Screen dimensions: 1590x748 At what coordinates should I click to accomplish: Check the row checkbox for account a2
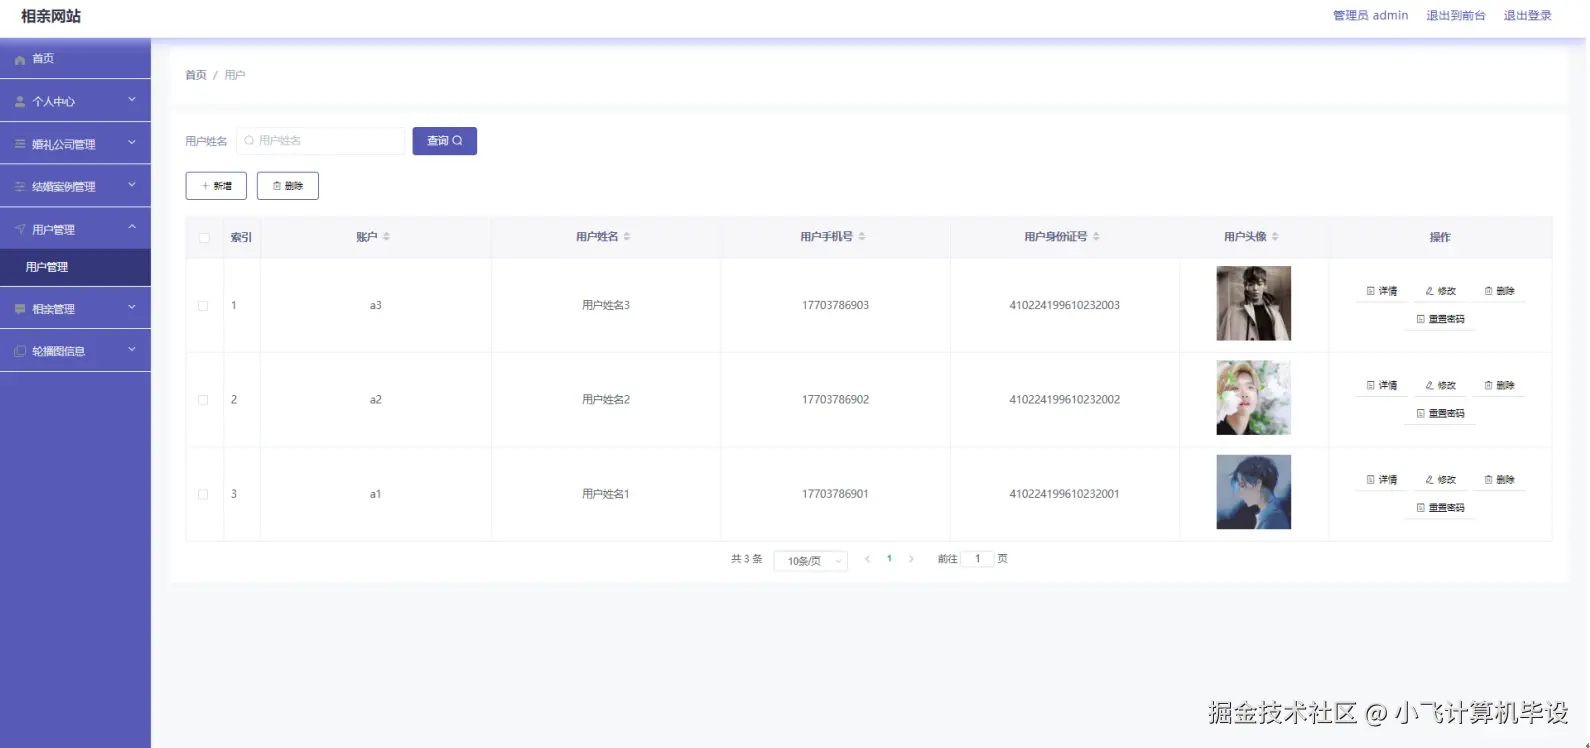click(203, 400)
